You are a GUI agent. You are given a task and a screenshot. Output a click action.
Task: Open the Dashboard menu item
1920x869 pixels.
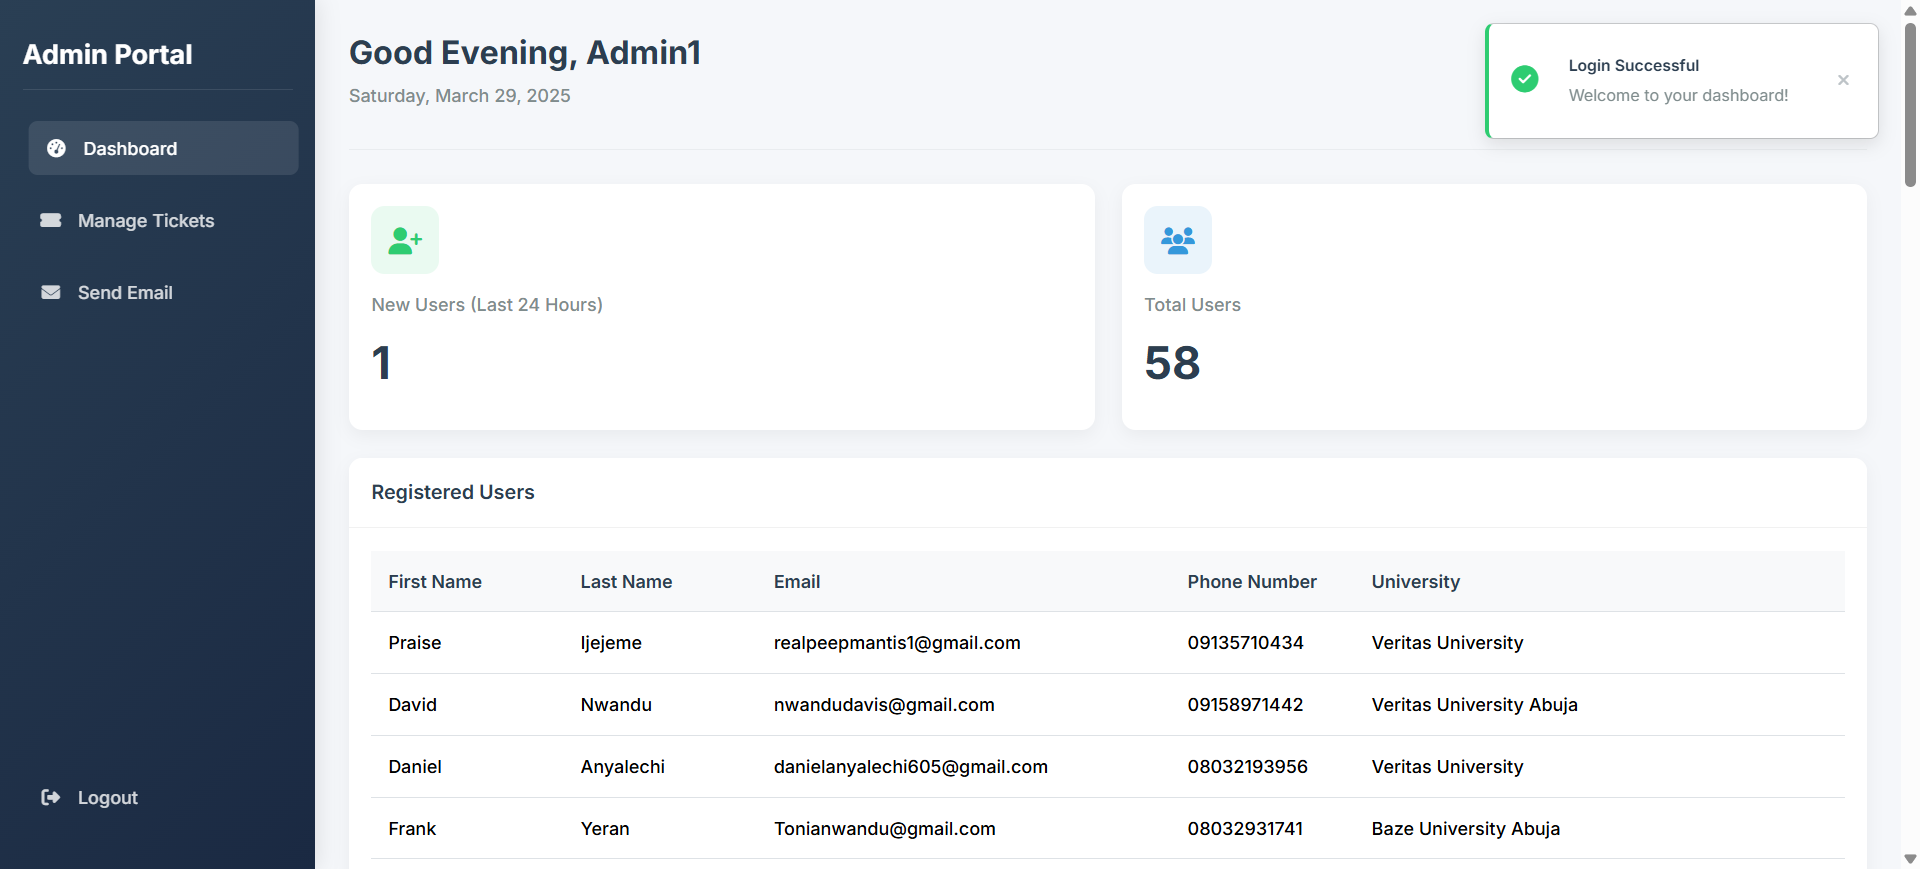click(163, 148)
